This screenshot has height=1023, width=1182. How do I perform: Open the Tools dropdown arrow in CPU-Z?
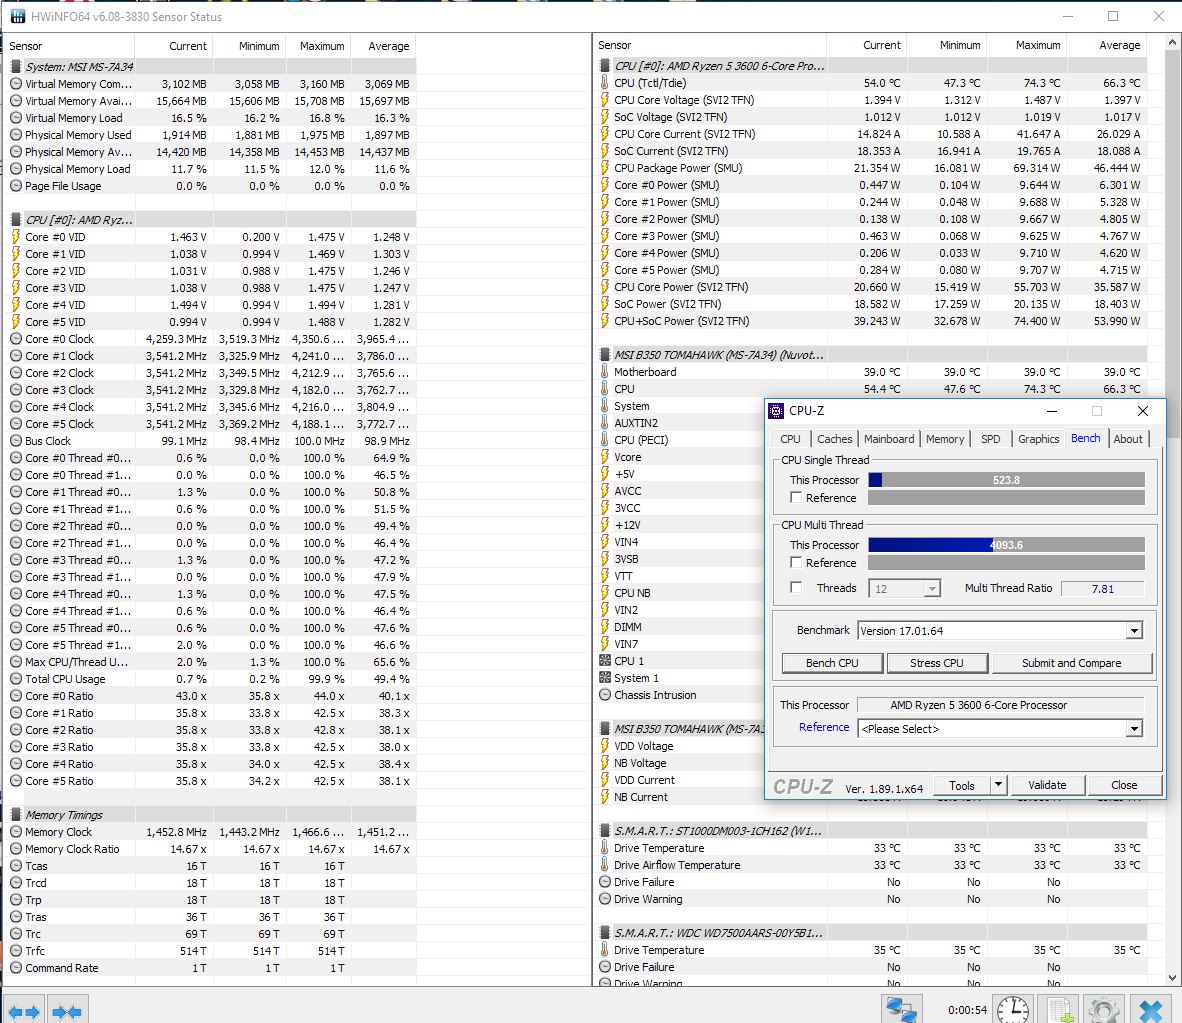(998, 785)
